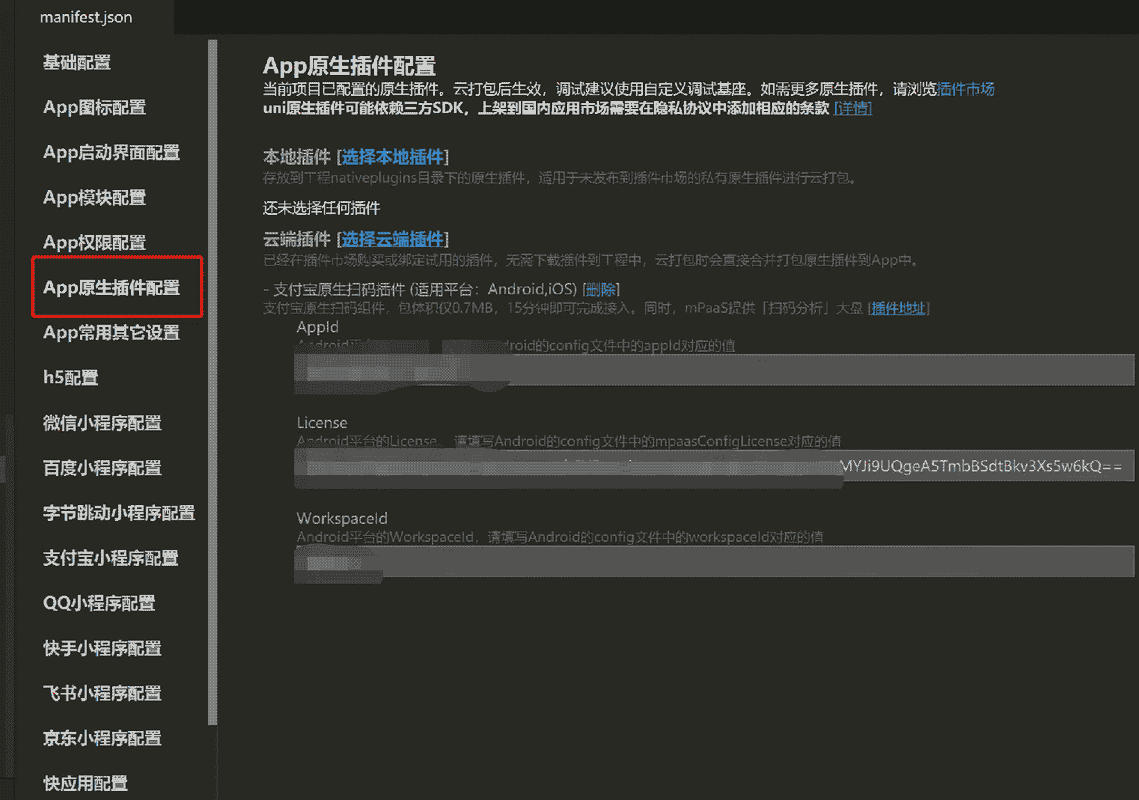Open App启动界面配置 section
Viewport: 1139px width, 800px height.
111,153
